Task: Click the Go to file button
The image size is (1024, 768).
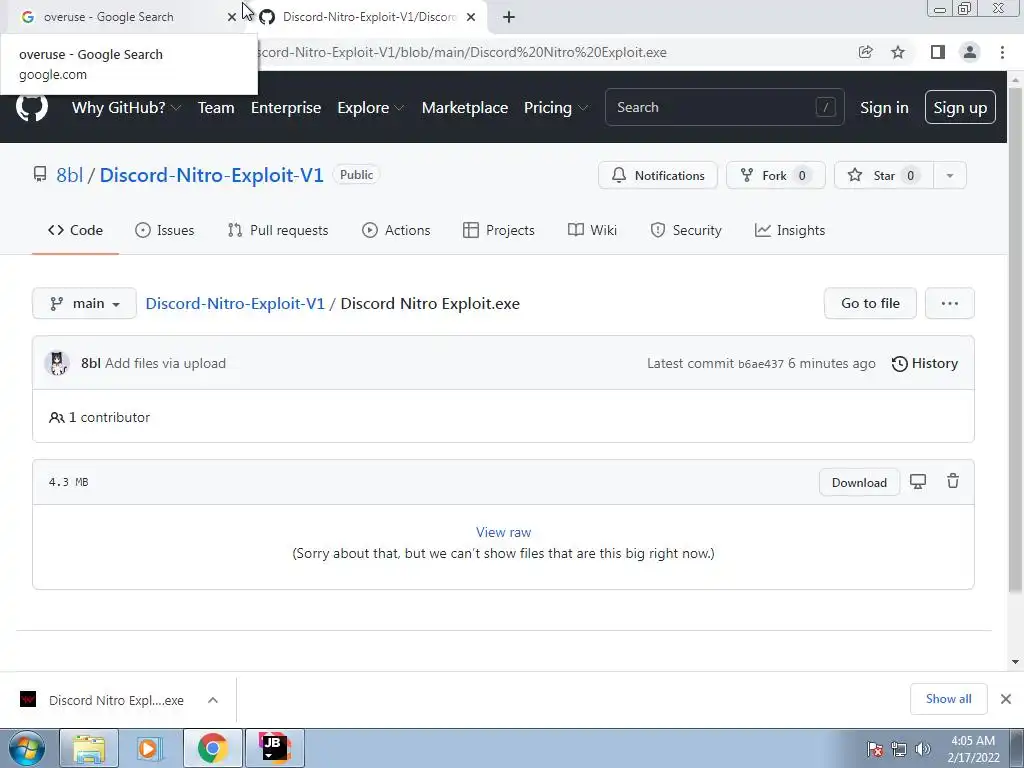Action: 870,303
